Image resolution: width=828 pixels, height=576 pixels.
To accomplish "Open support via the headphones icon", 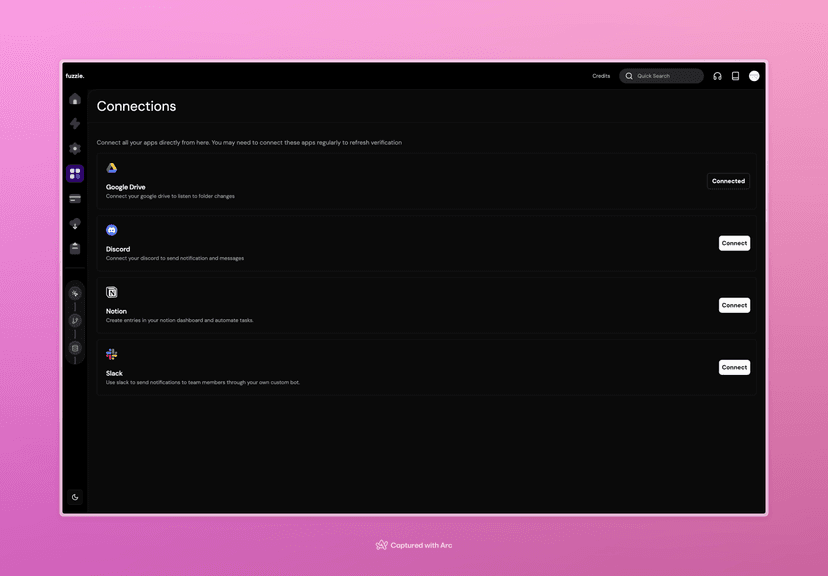I will pos(717,76).
